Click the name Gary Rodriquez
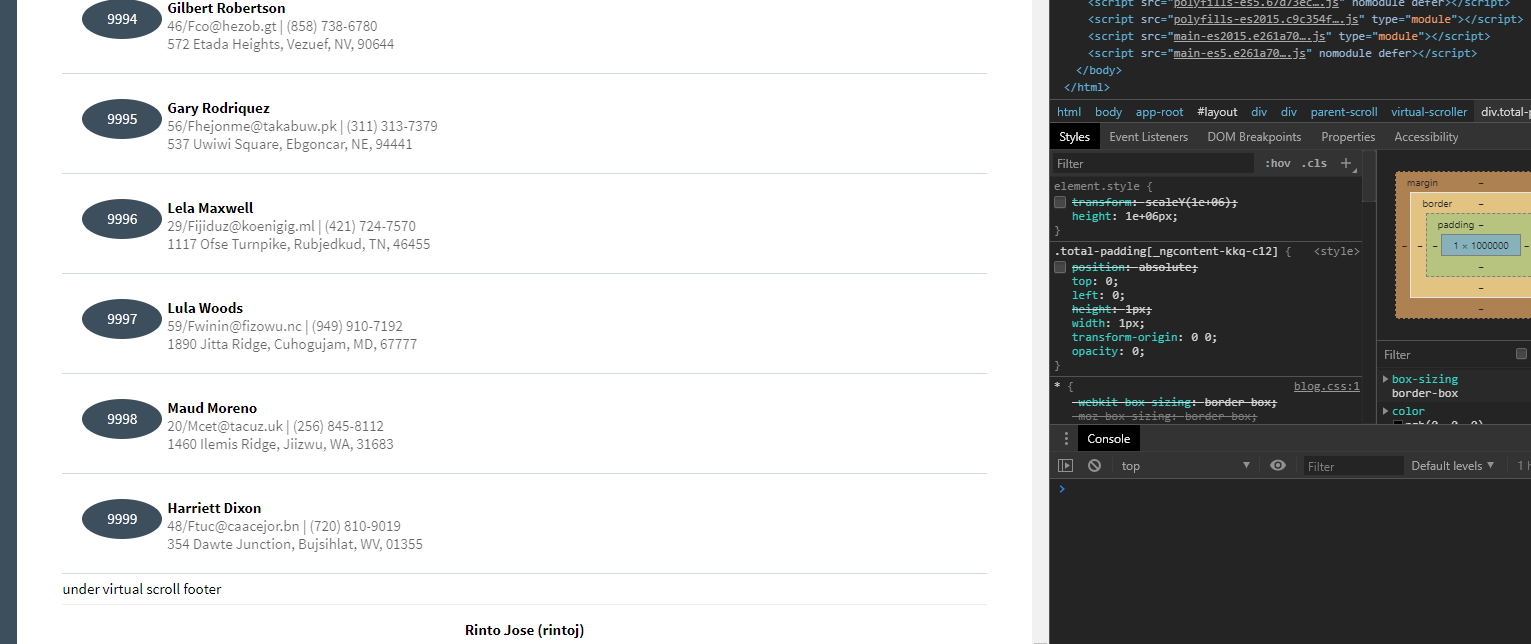 [218, 108]
